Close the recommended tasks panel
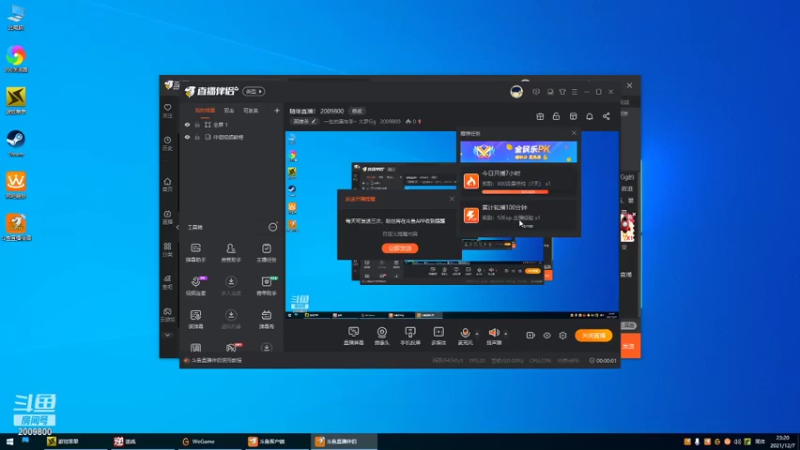 (x=574, y=133)
